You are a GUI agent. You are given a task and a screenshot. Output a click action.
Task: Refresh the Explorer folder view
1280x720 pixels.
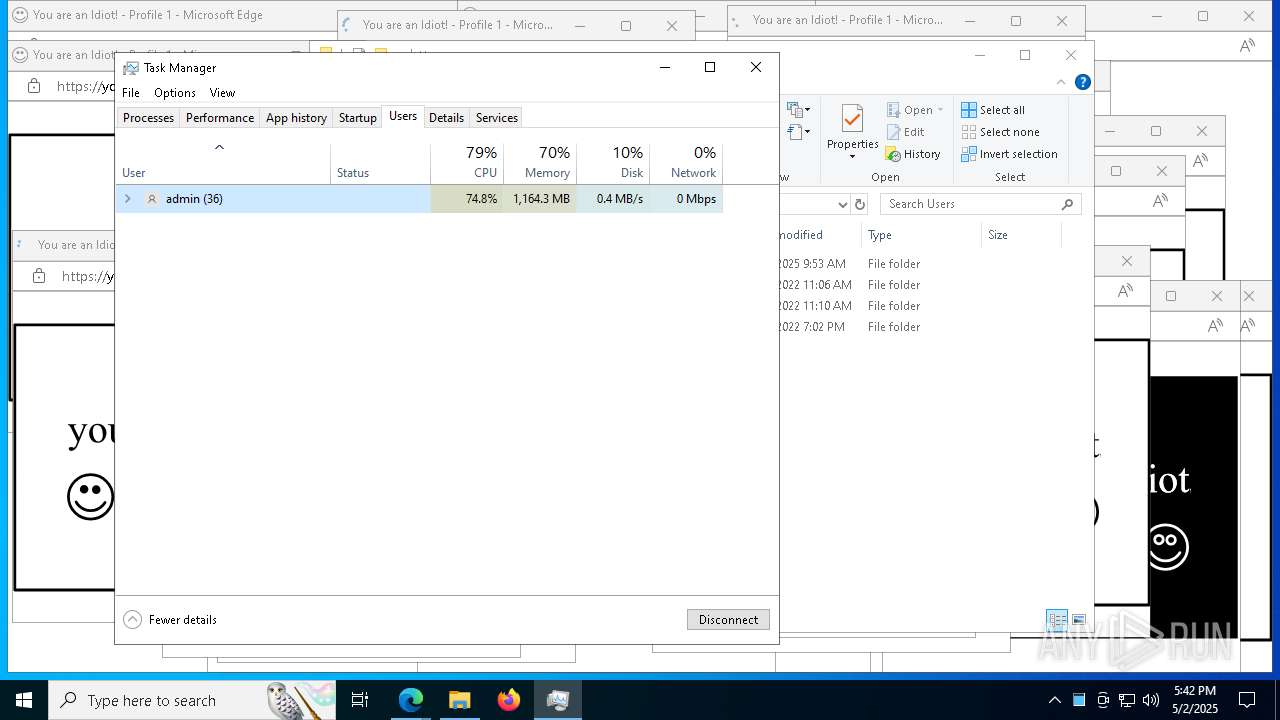(860, 204)
